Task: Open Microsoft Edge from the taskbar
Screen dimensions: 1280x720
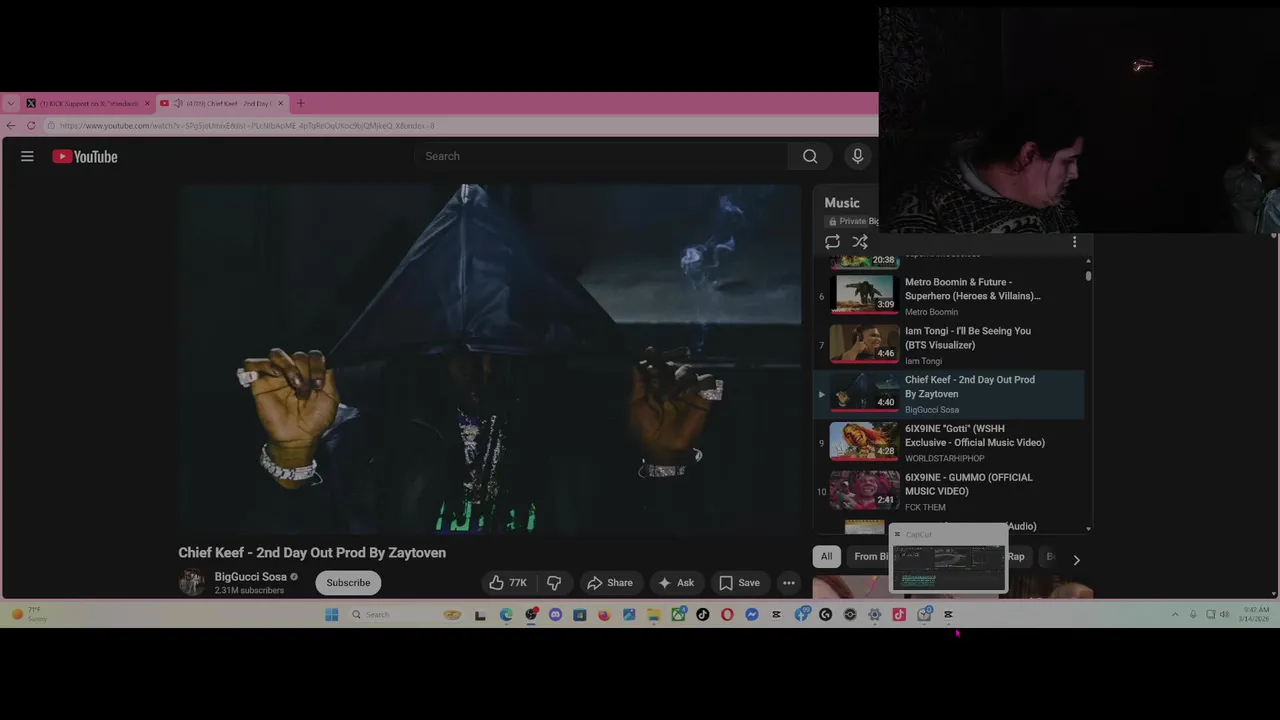Action: coord(506,614)
